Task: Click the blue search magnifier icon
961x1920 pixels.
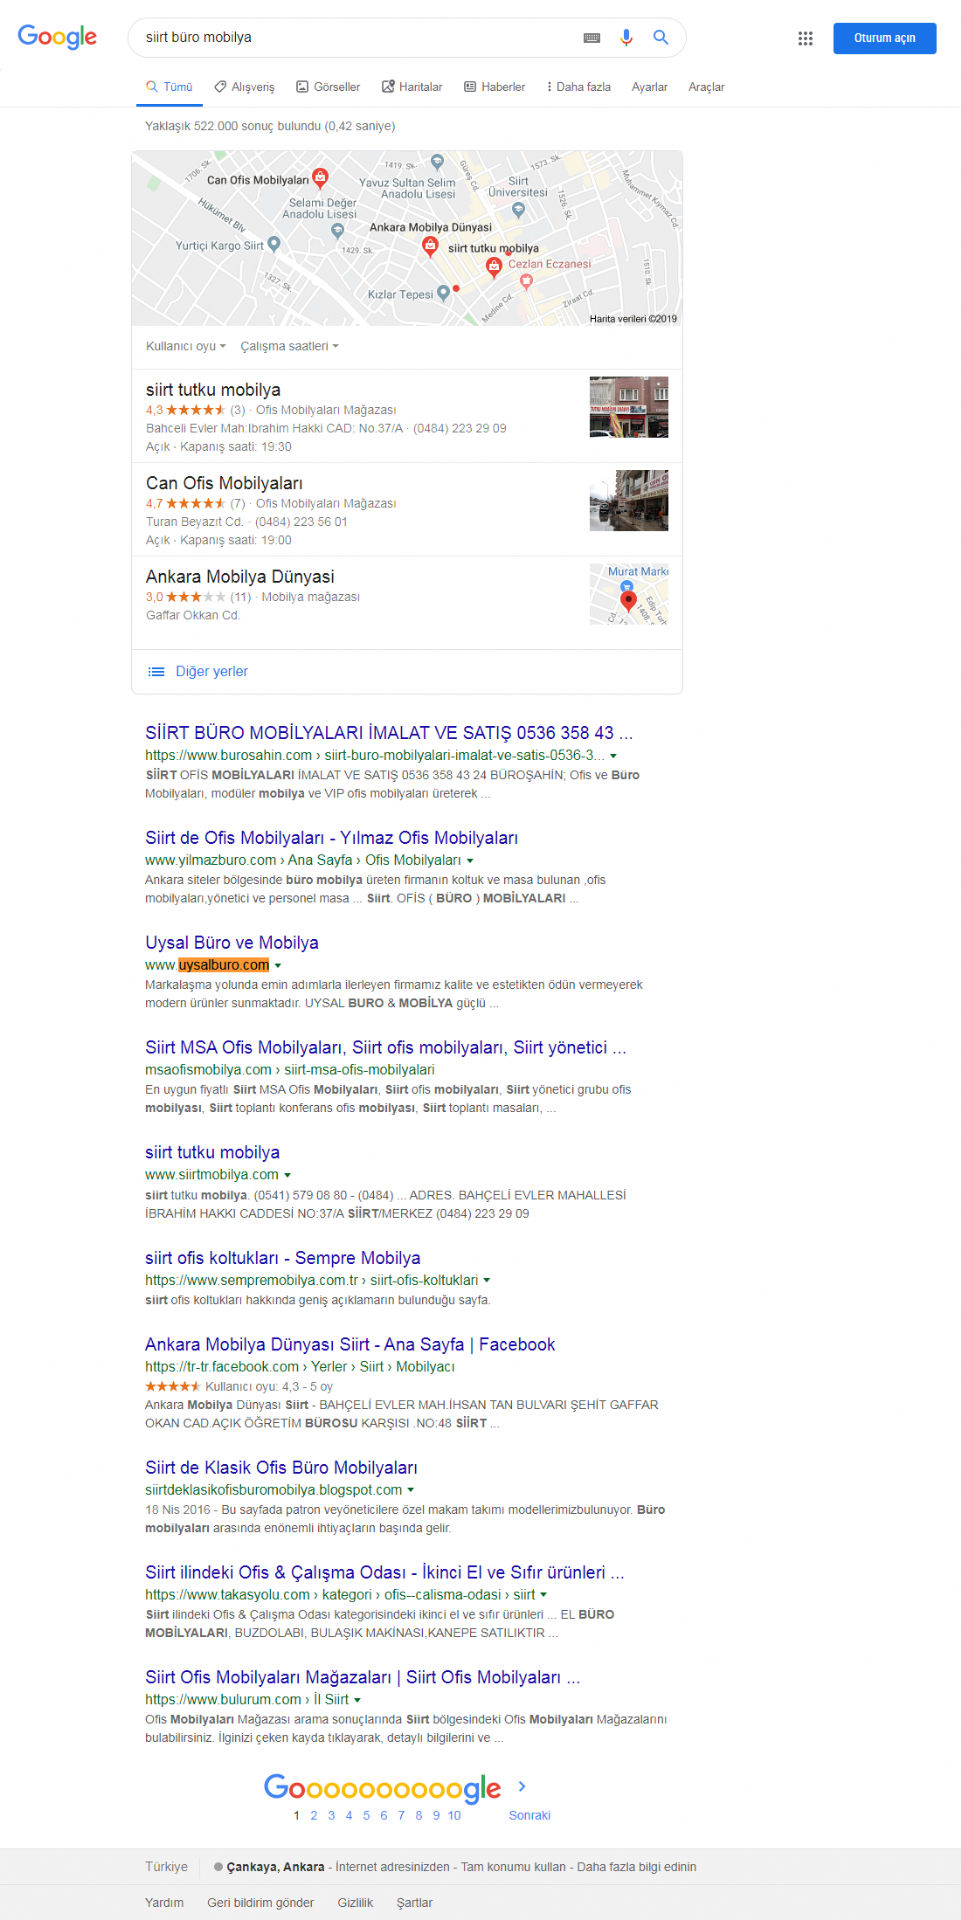Action: coord(661,37)
